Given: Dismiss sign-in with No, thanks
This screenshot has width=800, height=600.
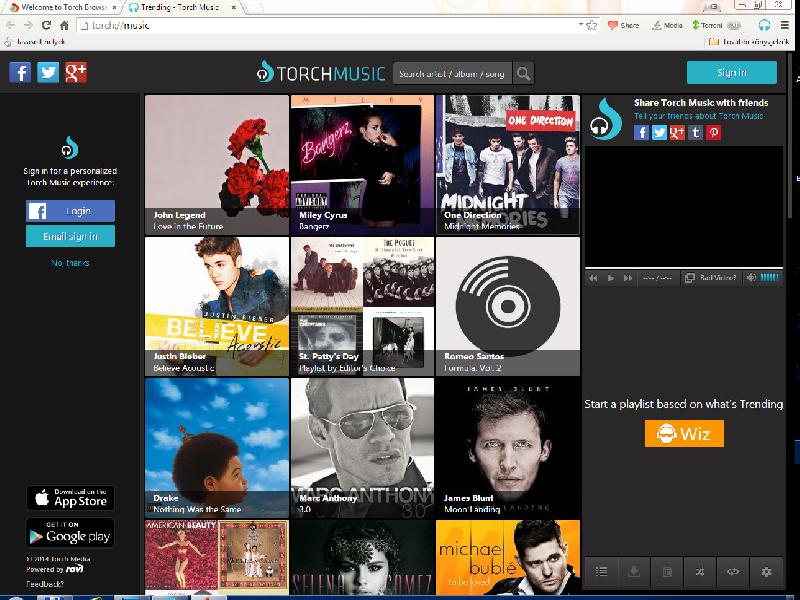Looking at the screenshot, I should coord(70,263).
